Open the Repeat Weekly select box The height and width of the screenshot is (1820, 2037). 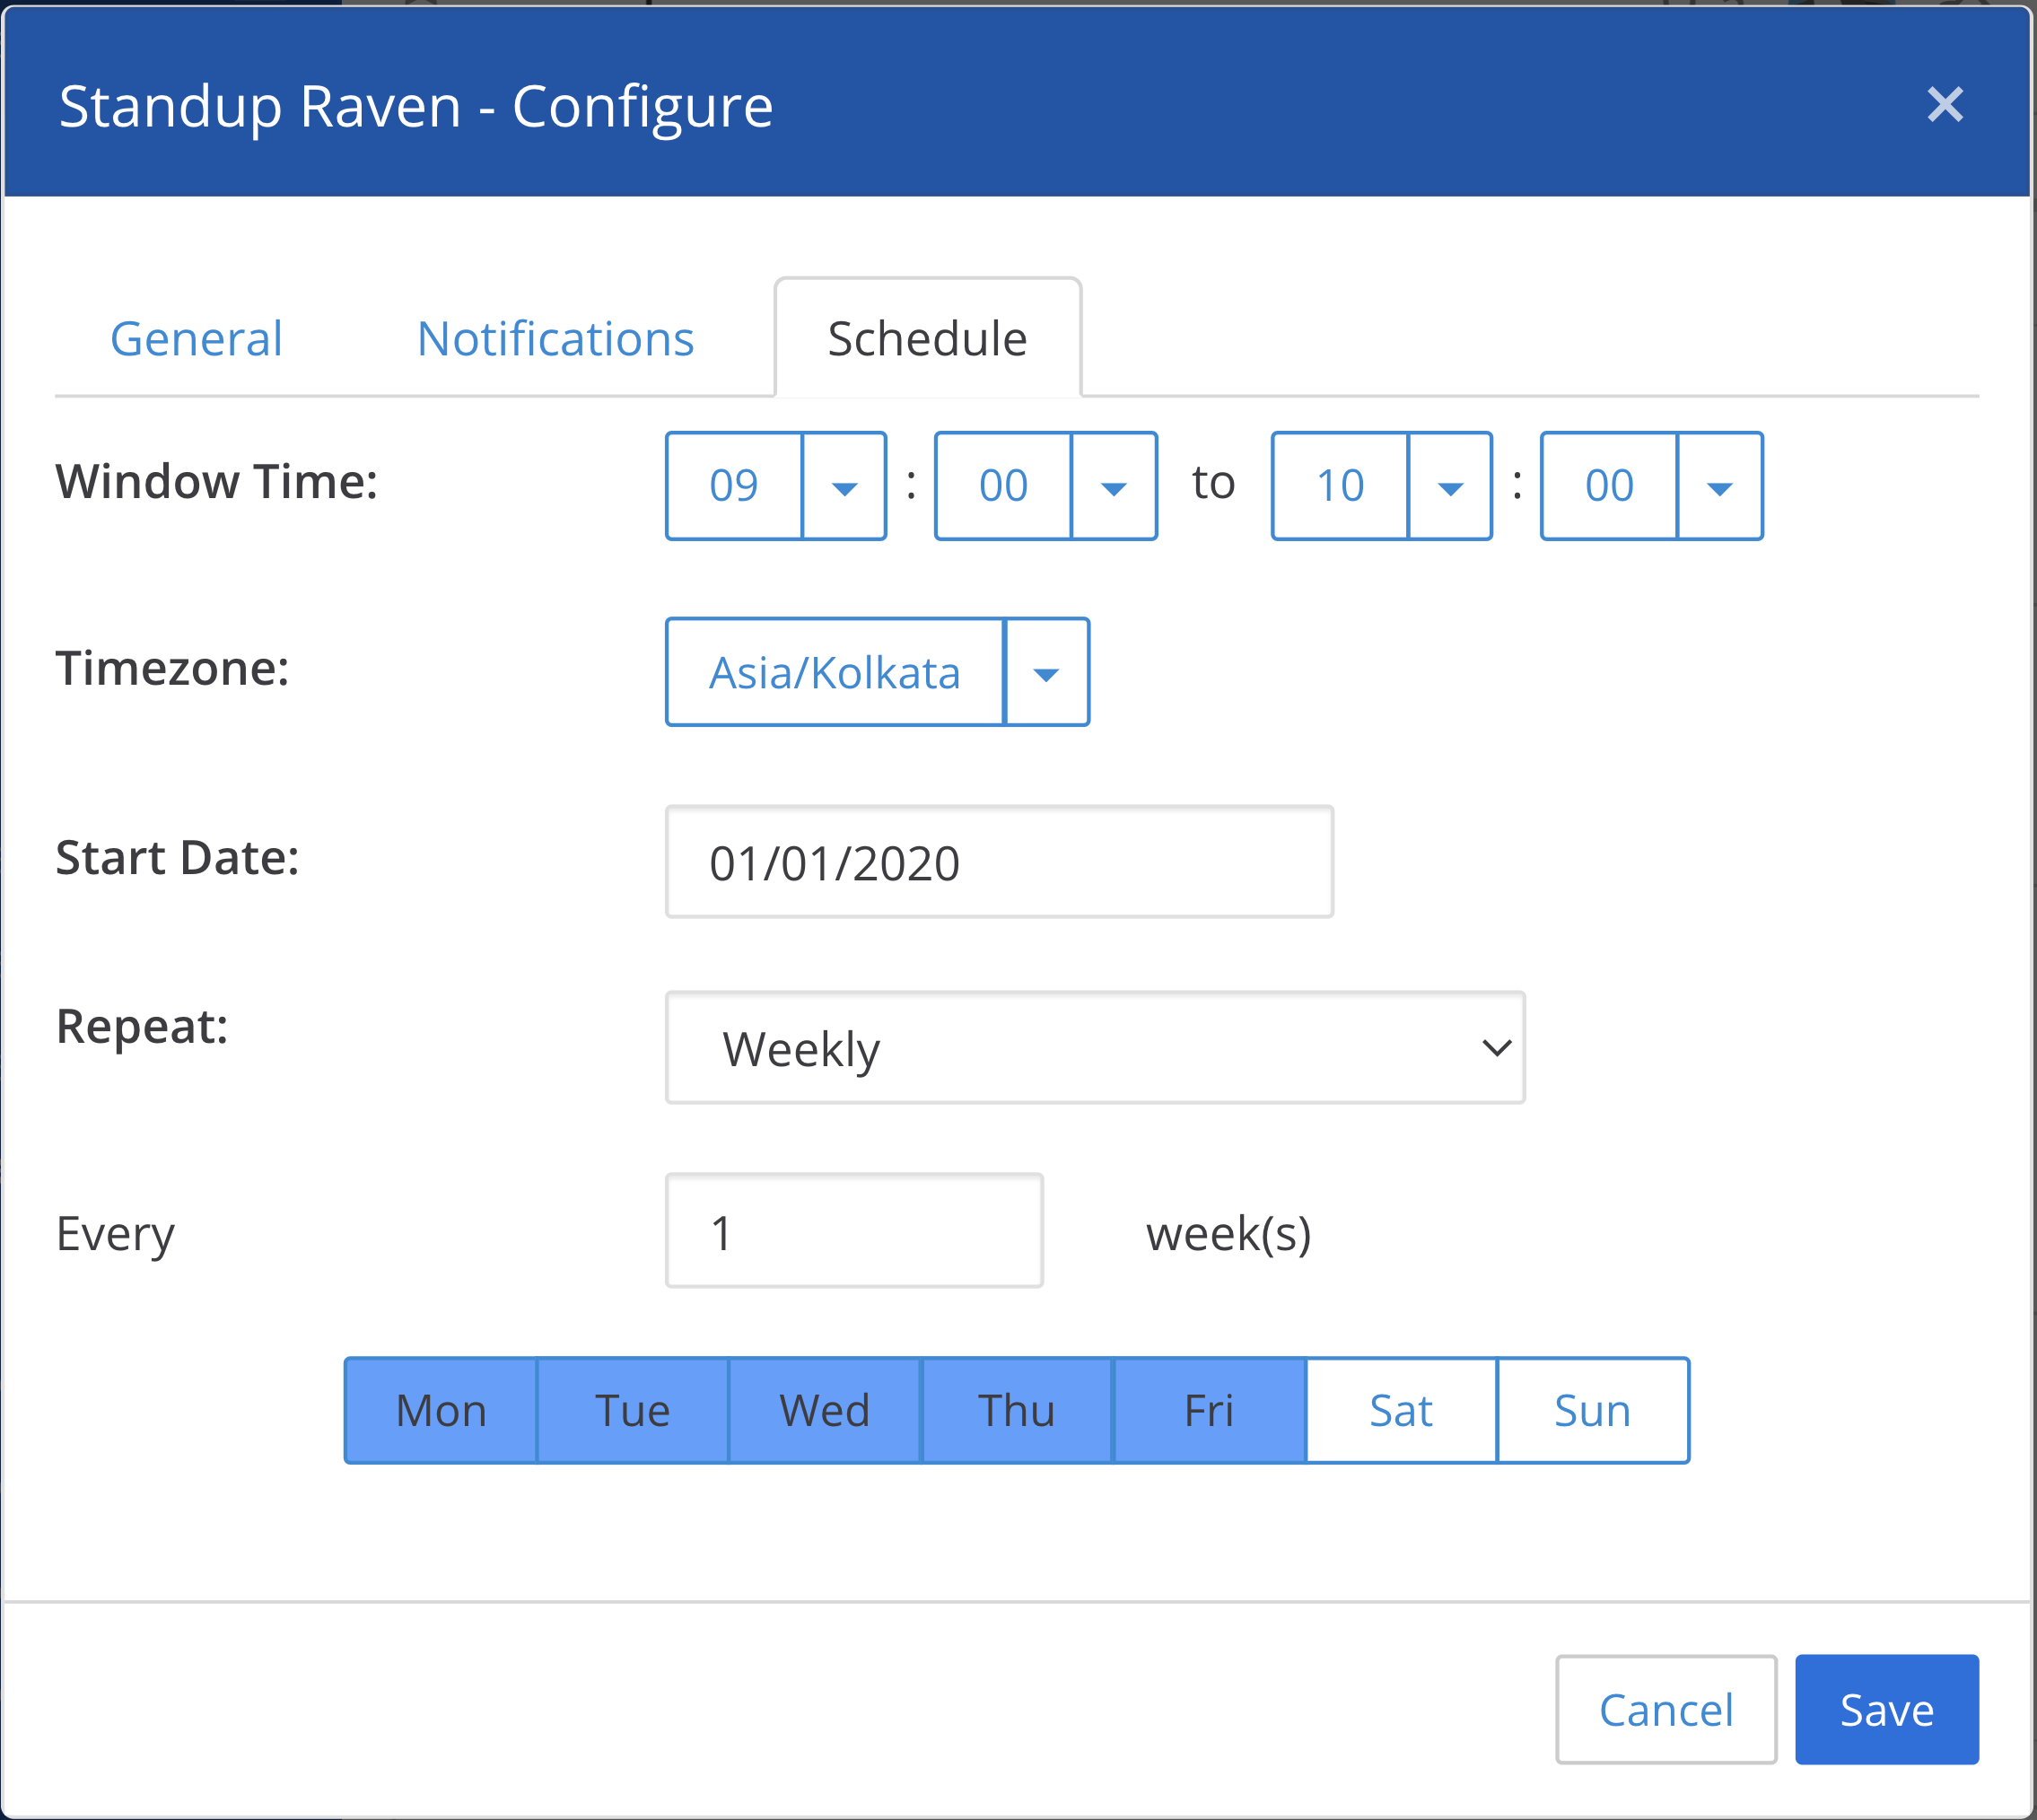[x=1094, y=1048]
